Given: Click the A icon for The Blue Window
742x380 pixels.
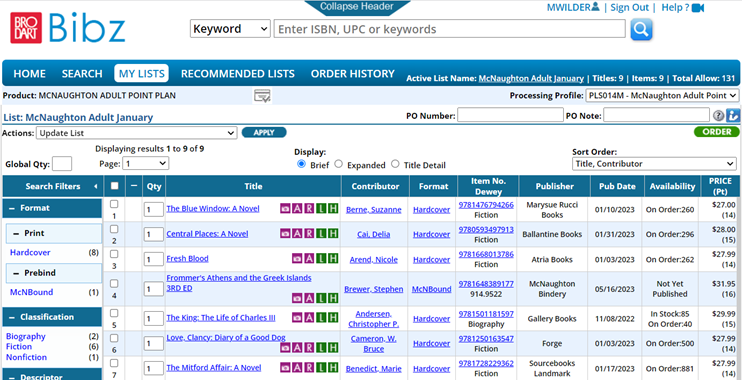Looking at the screenshot, I should (297, 208).
